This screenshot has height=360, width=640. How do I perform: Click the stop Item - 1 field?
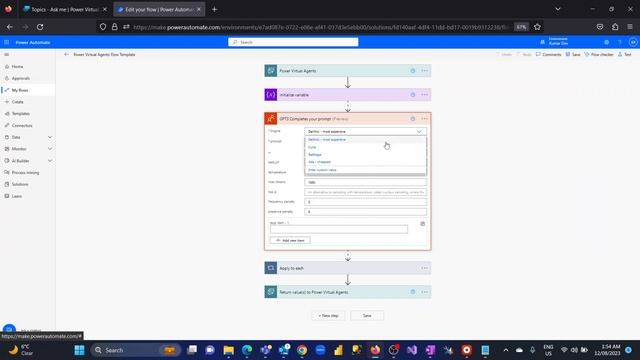point(339,229)
